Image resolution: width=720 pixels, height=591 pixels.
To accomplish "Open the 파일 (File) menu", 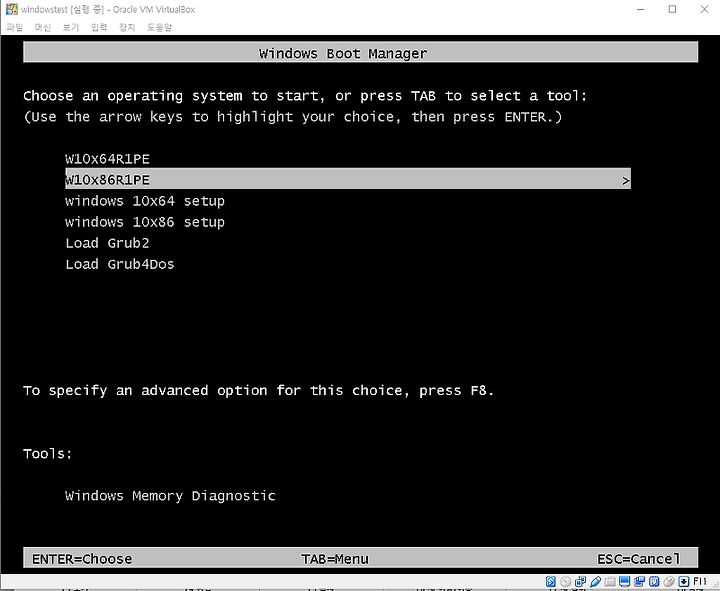I will [x=15, y=28].
